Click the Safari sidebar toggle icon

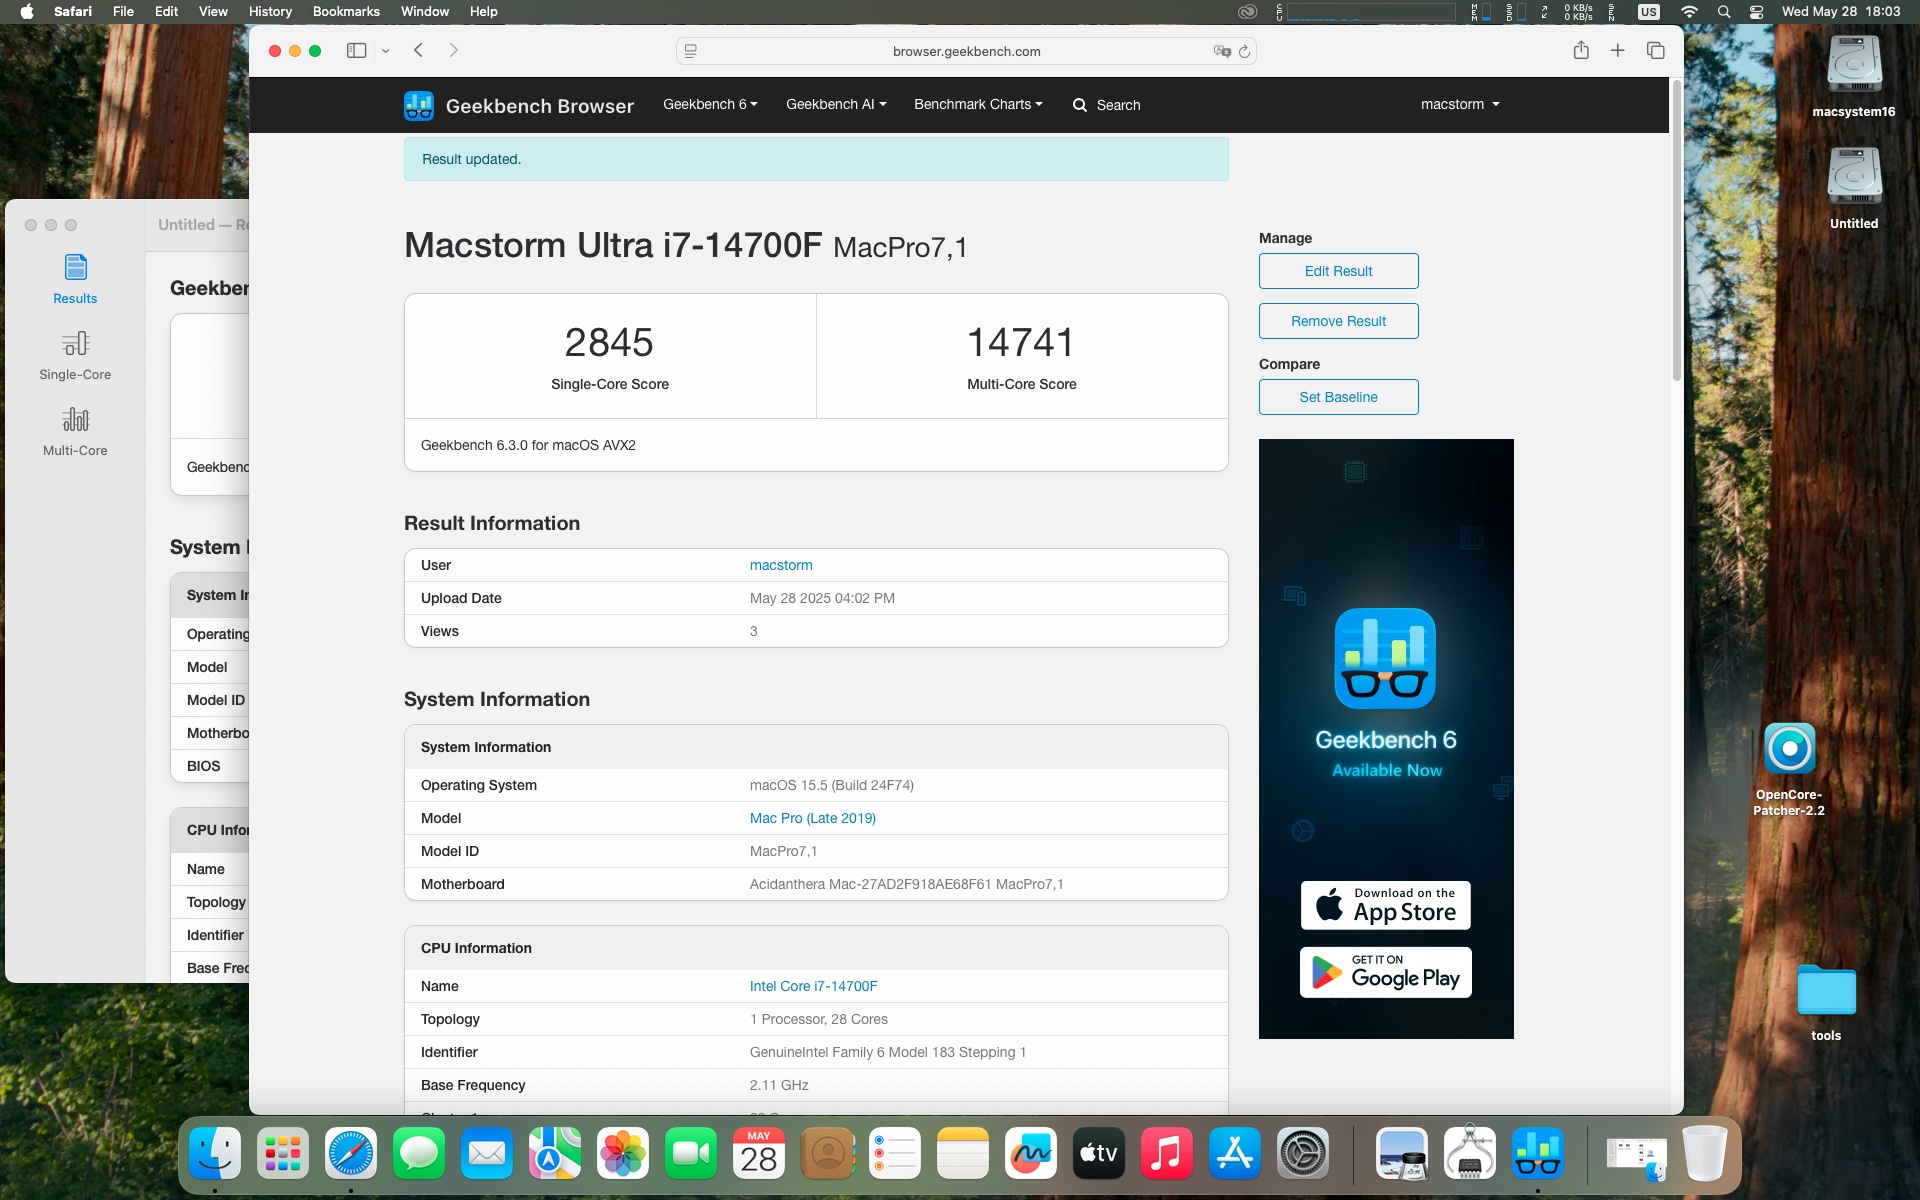356,51
